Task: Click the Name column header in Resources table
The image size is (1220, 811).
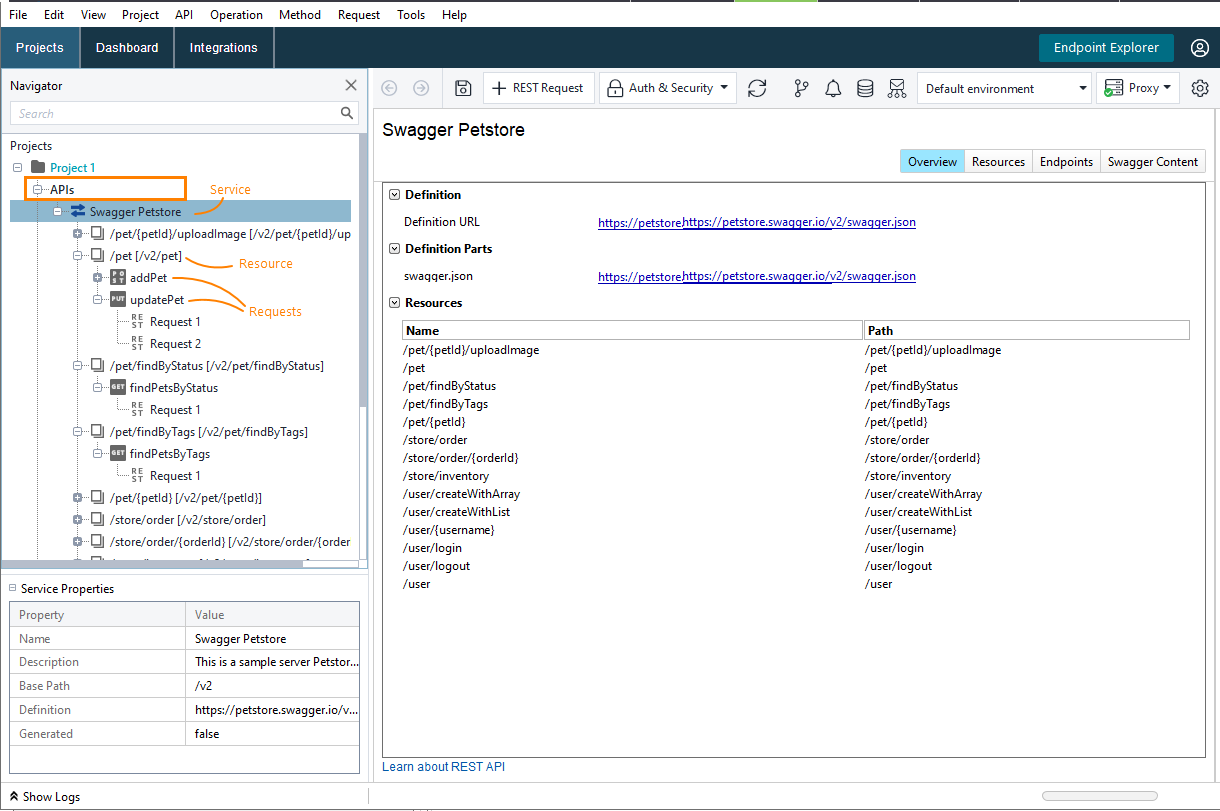Action: [x=632, y=330]
